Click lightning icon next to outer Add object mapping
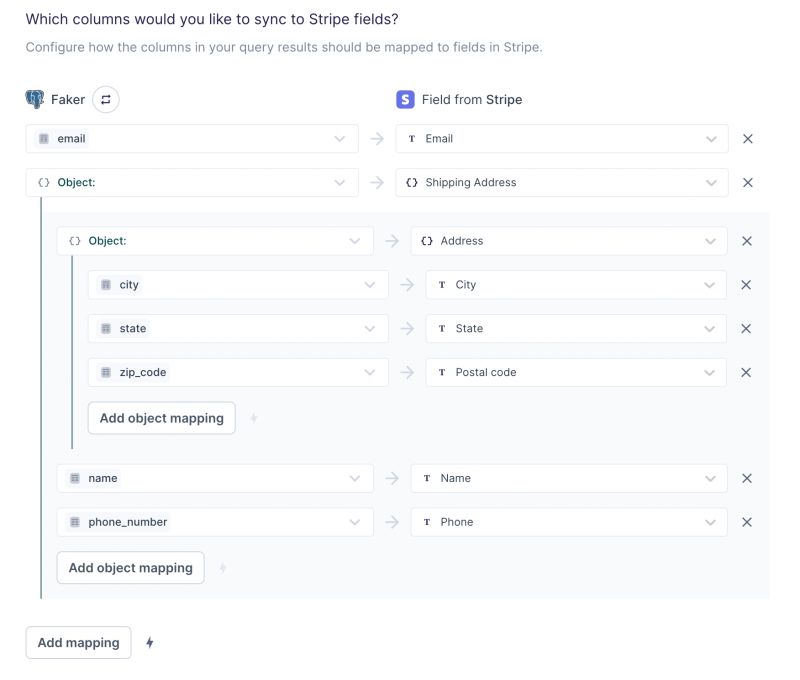This screenshot has width=800, height=680. click(222, 568)
